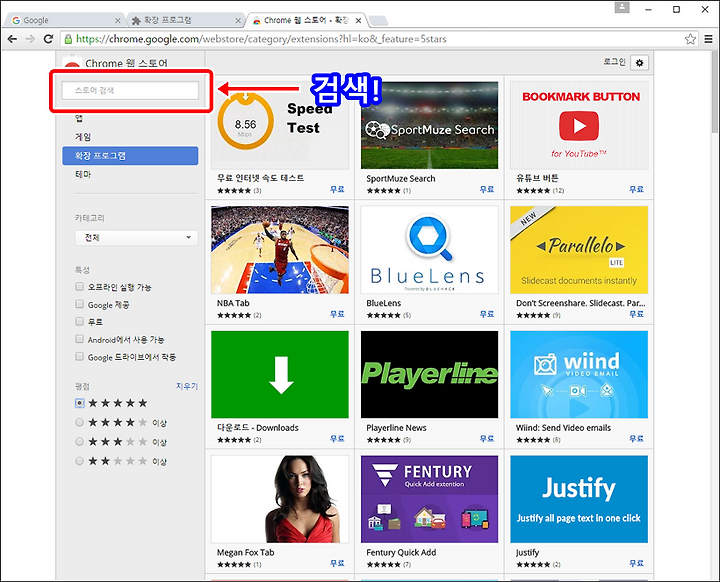This screenshot has height=582, width=720.
Task: Click the 스토어 검색 search box
Action: click(130, 90)
